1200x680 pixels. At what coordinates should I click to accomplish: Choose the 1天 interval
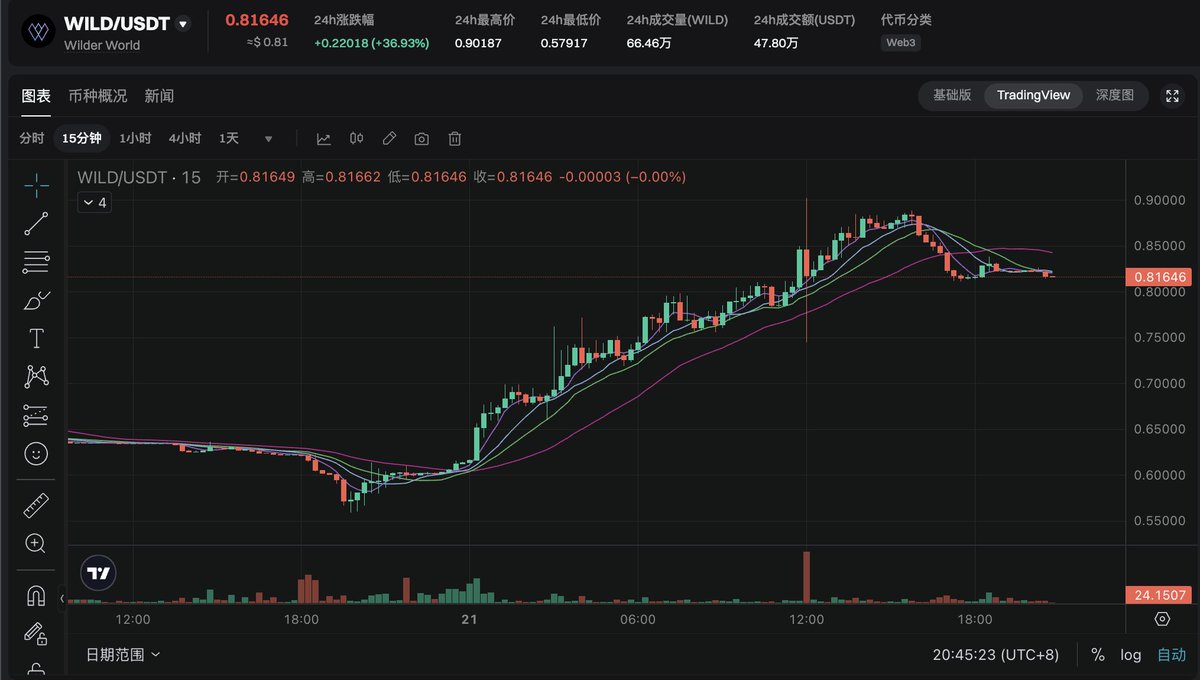229,139
